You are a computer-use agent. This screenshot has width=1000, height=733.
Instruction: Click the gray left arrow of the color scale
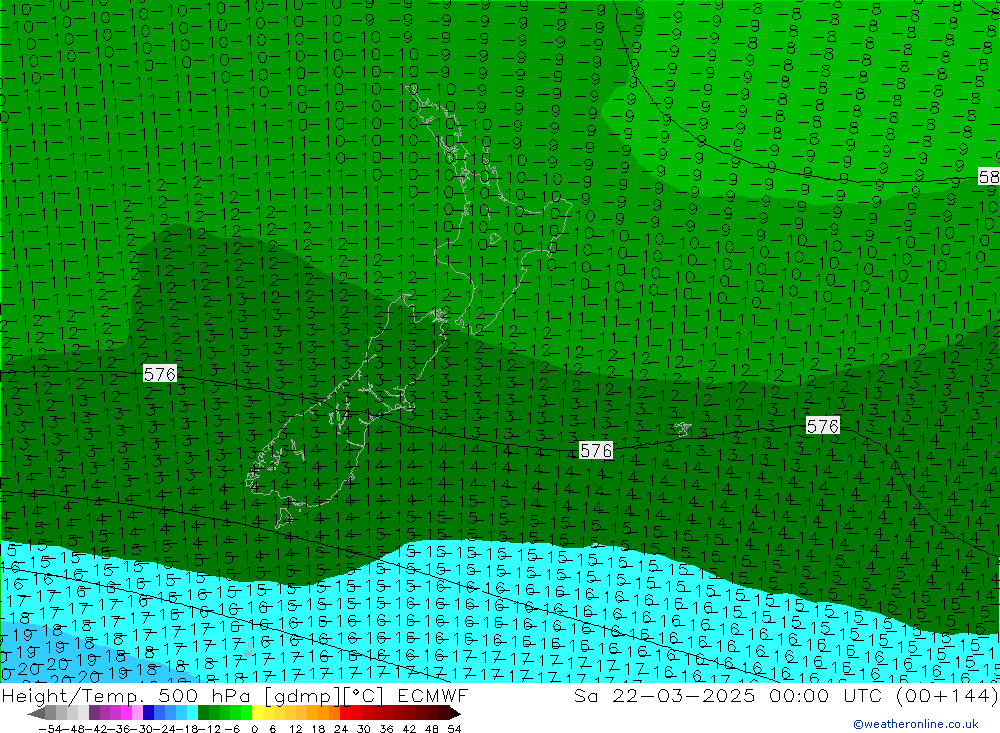[36, 713]
